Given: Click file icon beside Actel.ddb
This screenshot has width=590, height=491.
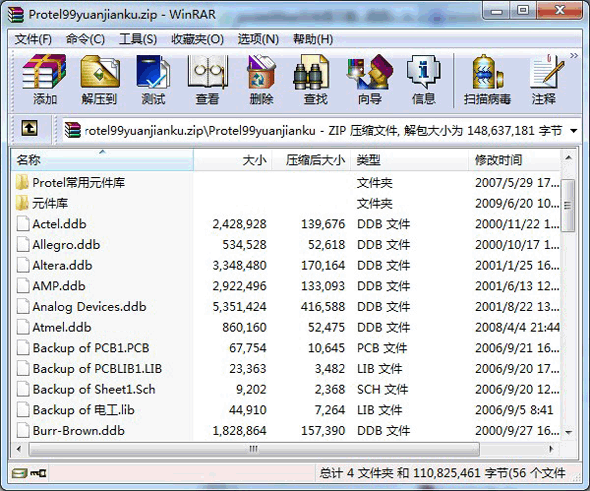Looking at the screenshot, I should [x=23, y=224].
